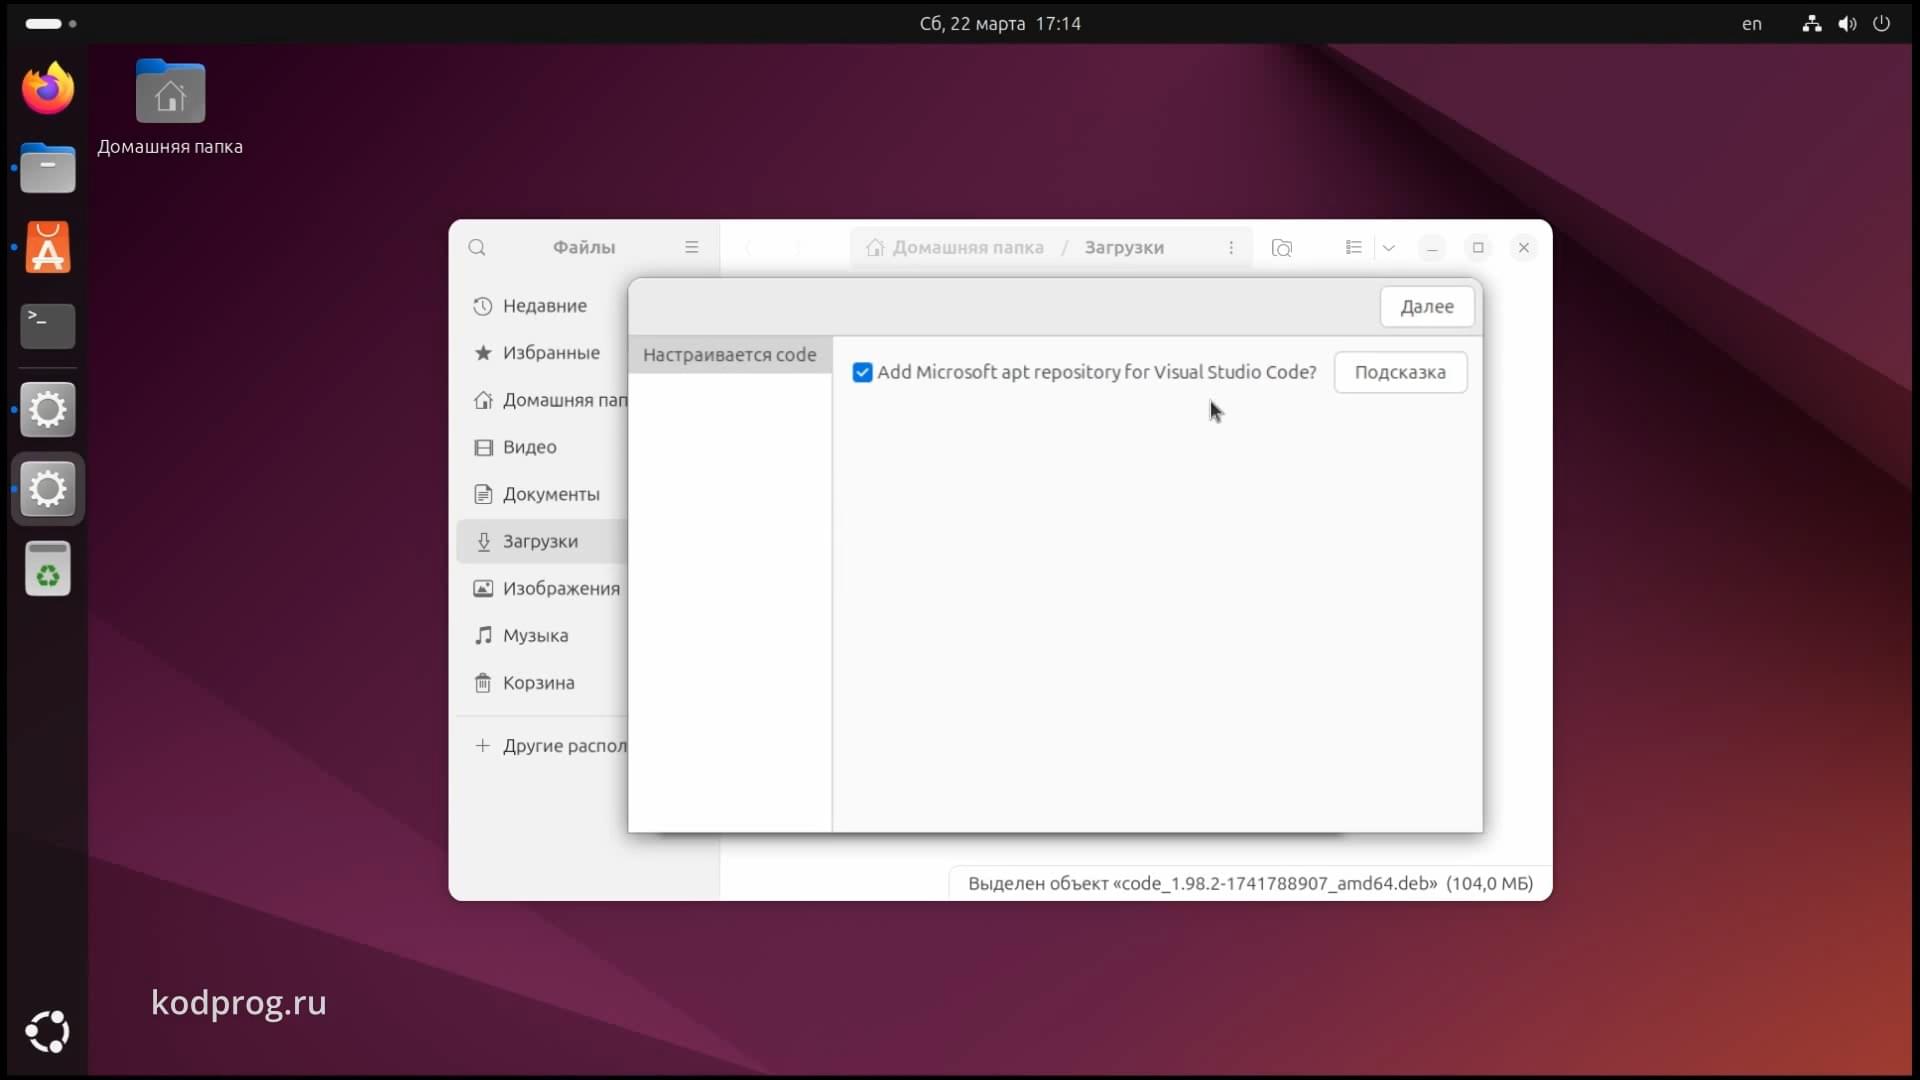Open the Files sidebar hamburger menu
The height and width of the screenshot is (1080, 1920).
coord(691,247)
